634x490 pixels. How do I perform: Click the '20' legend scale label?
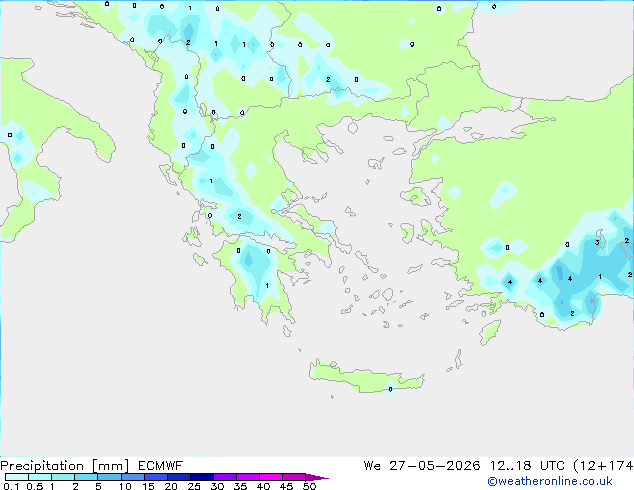tap(171, 486)
